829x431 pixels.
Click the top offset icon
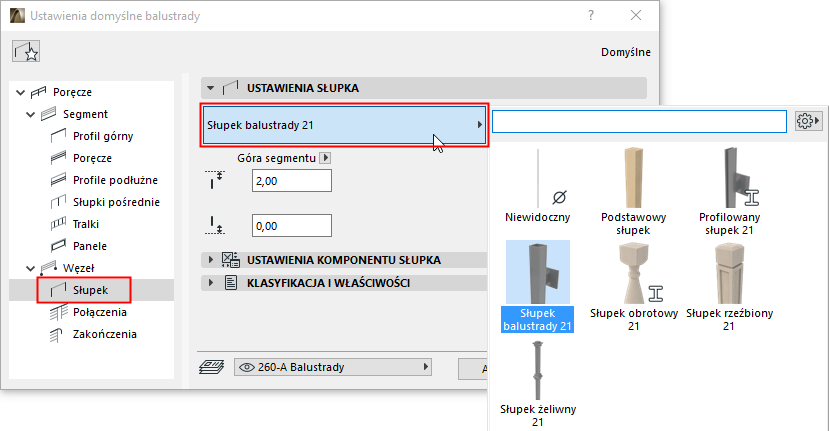pyautogui.click(x=215, y=180)
